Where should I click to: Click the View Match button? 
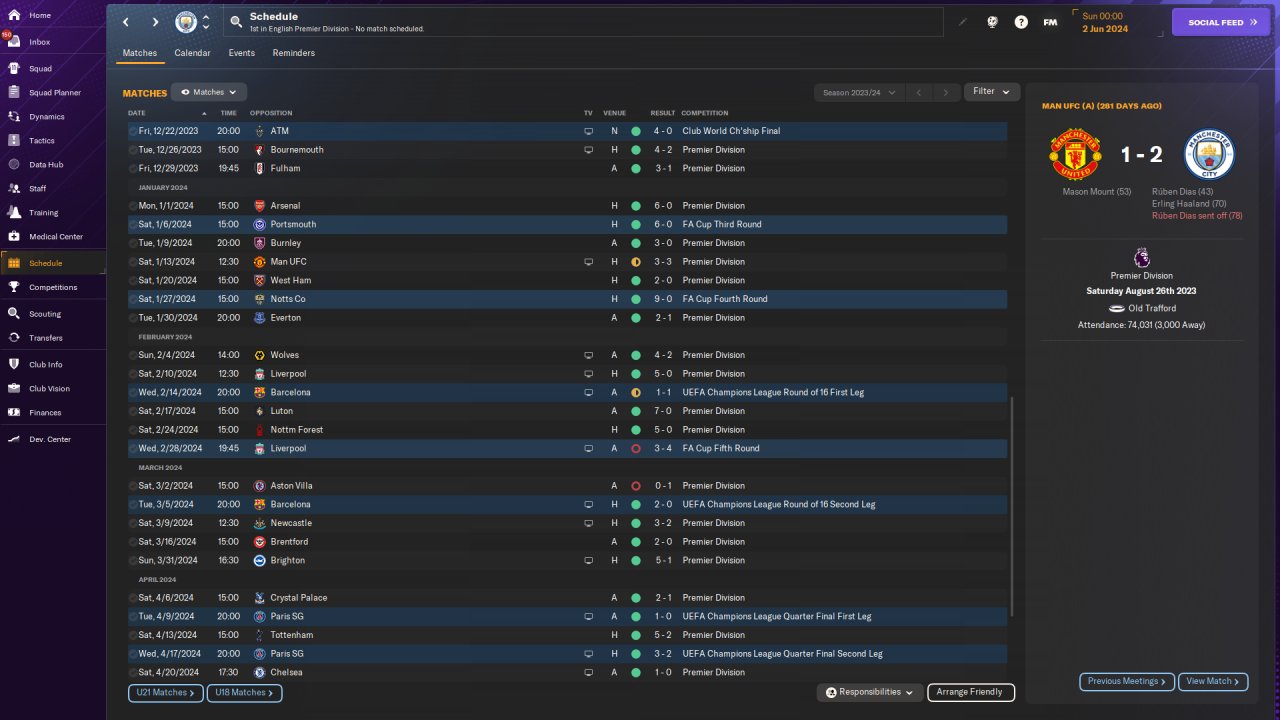tap(1213, 682)
